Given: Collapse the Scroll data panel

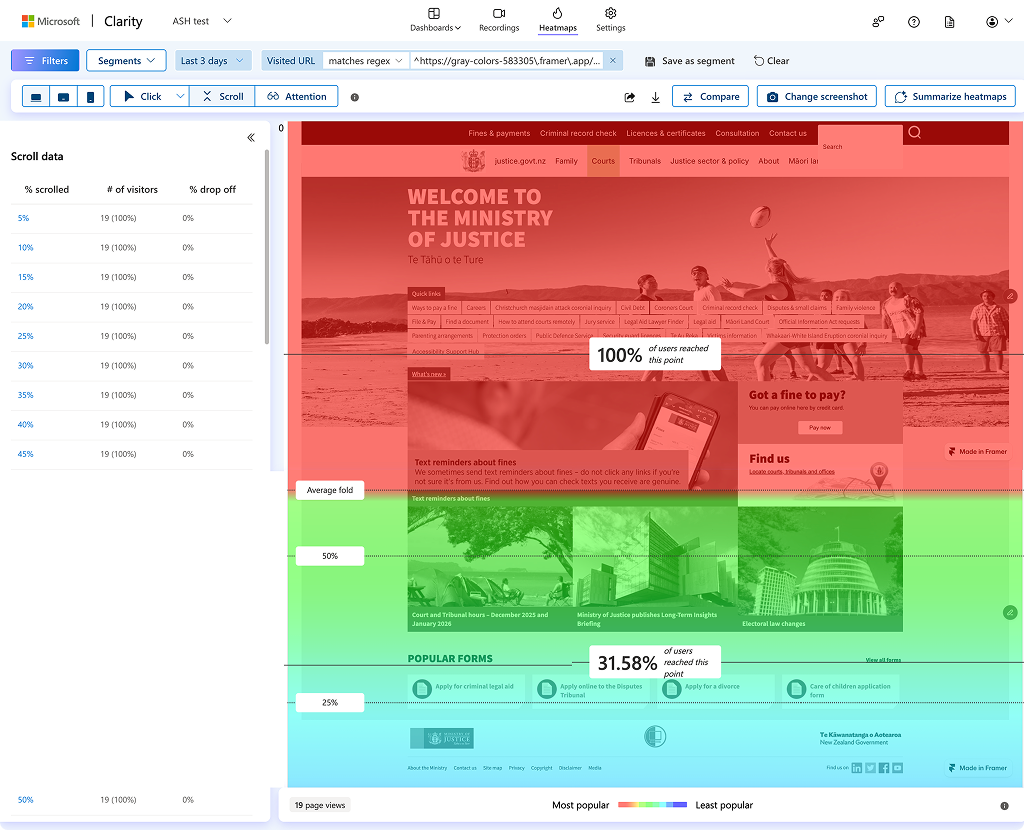Looking at the screenshot, I should click(x=251, y=138).
